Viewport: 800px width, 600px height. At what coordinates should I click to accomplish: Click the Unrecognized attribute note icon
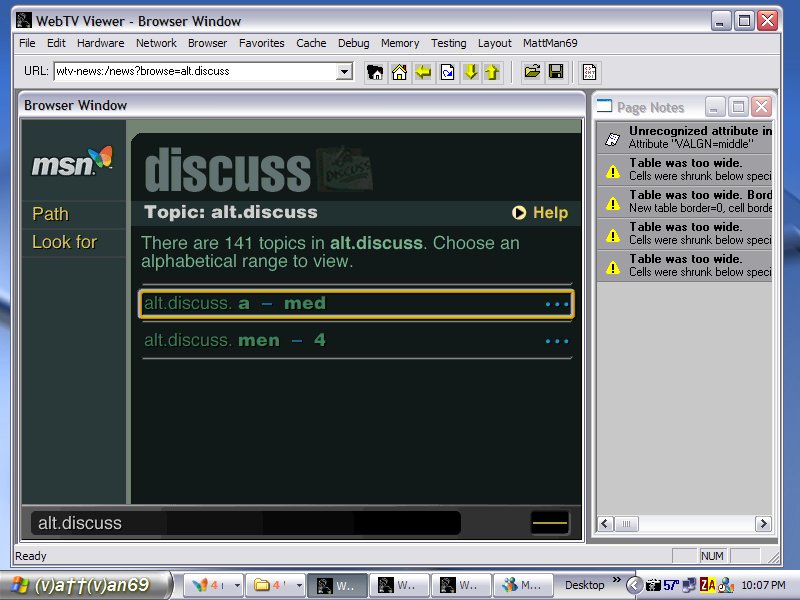612,138
